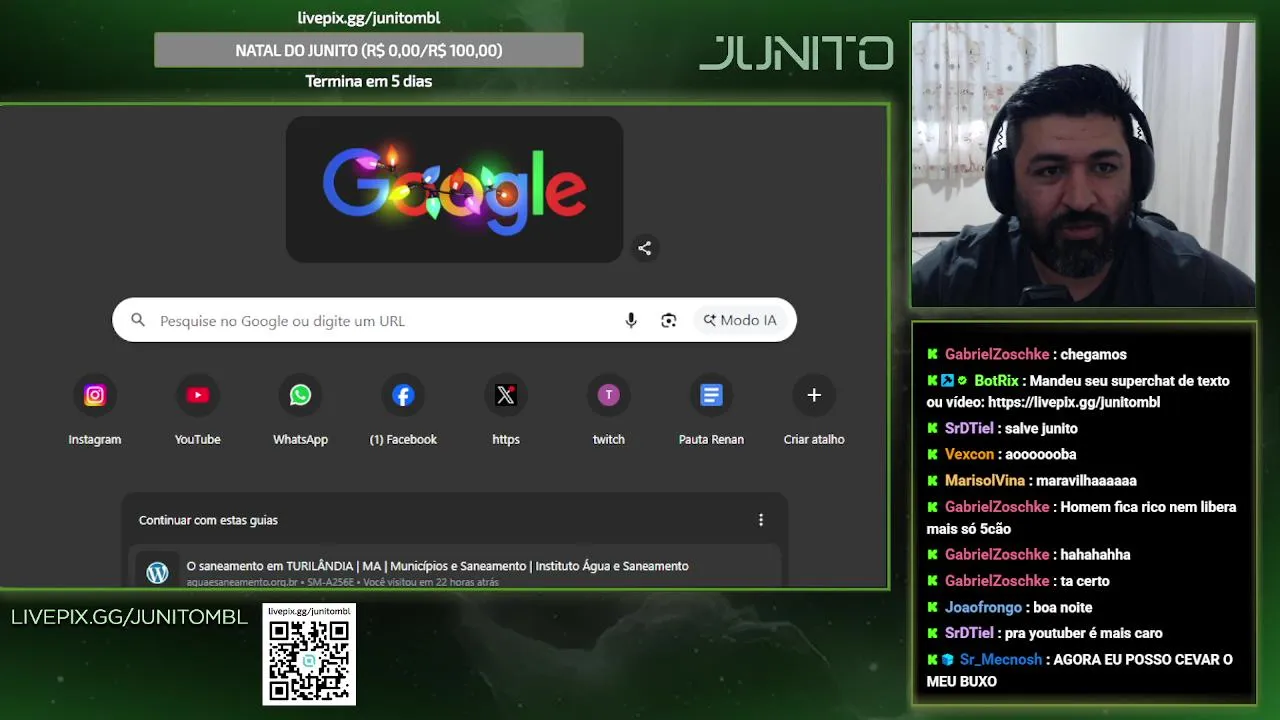
Task: Click username Vexcon in chat
Action: tap(969, 454)
